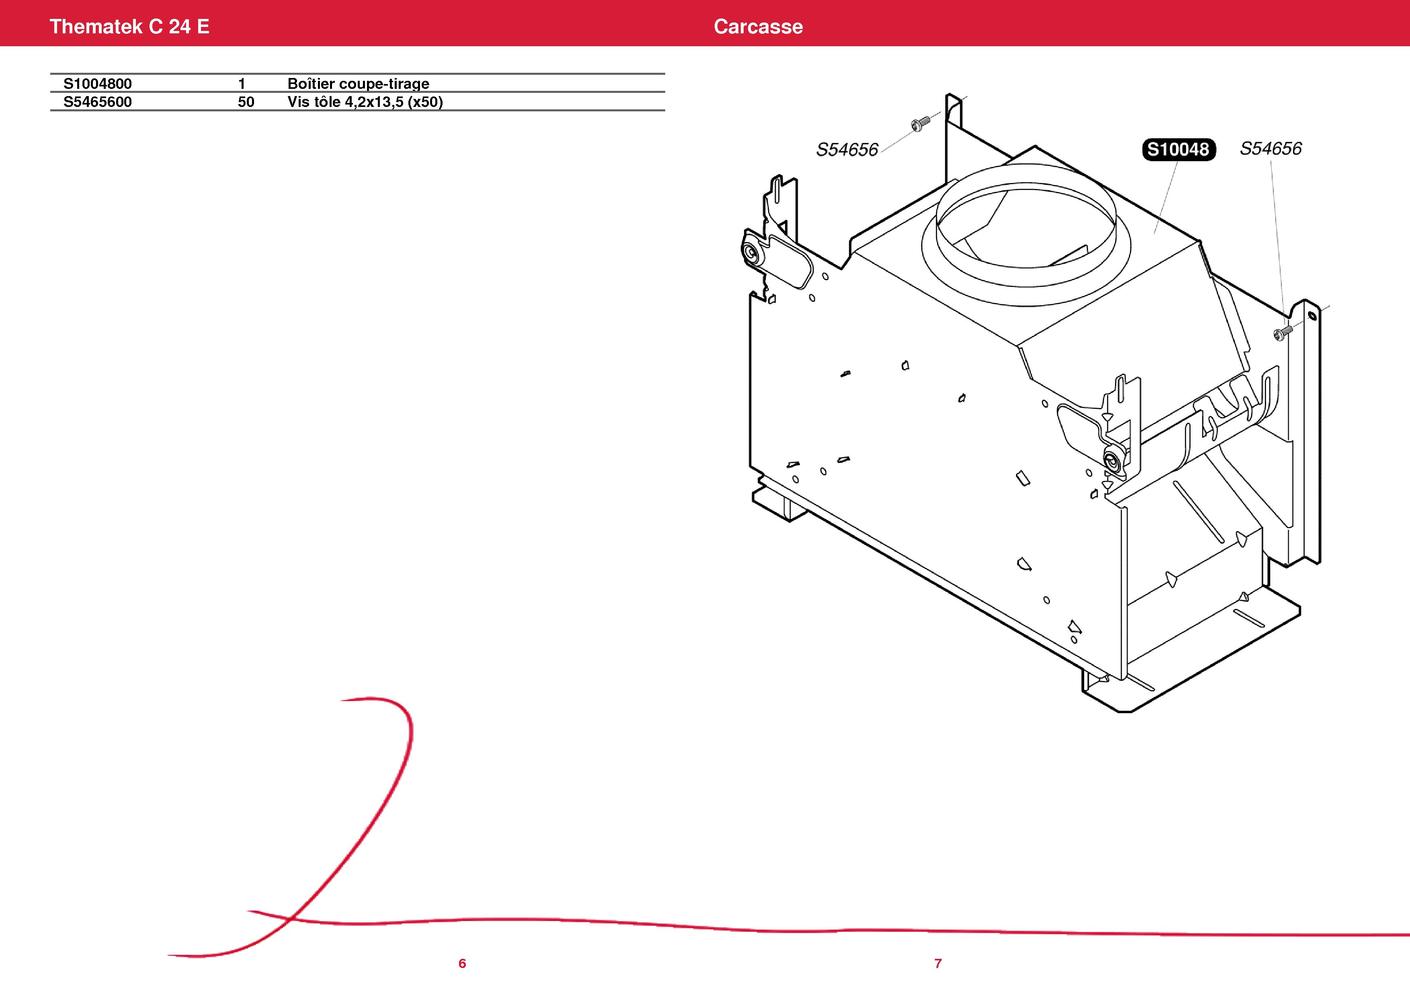Select part number S1004800 in the table
This screenshot has height=997, width=1410.
click(97, 84)
